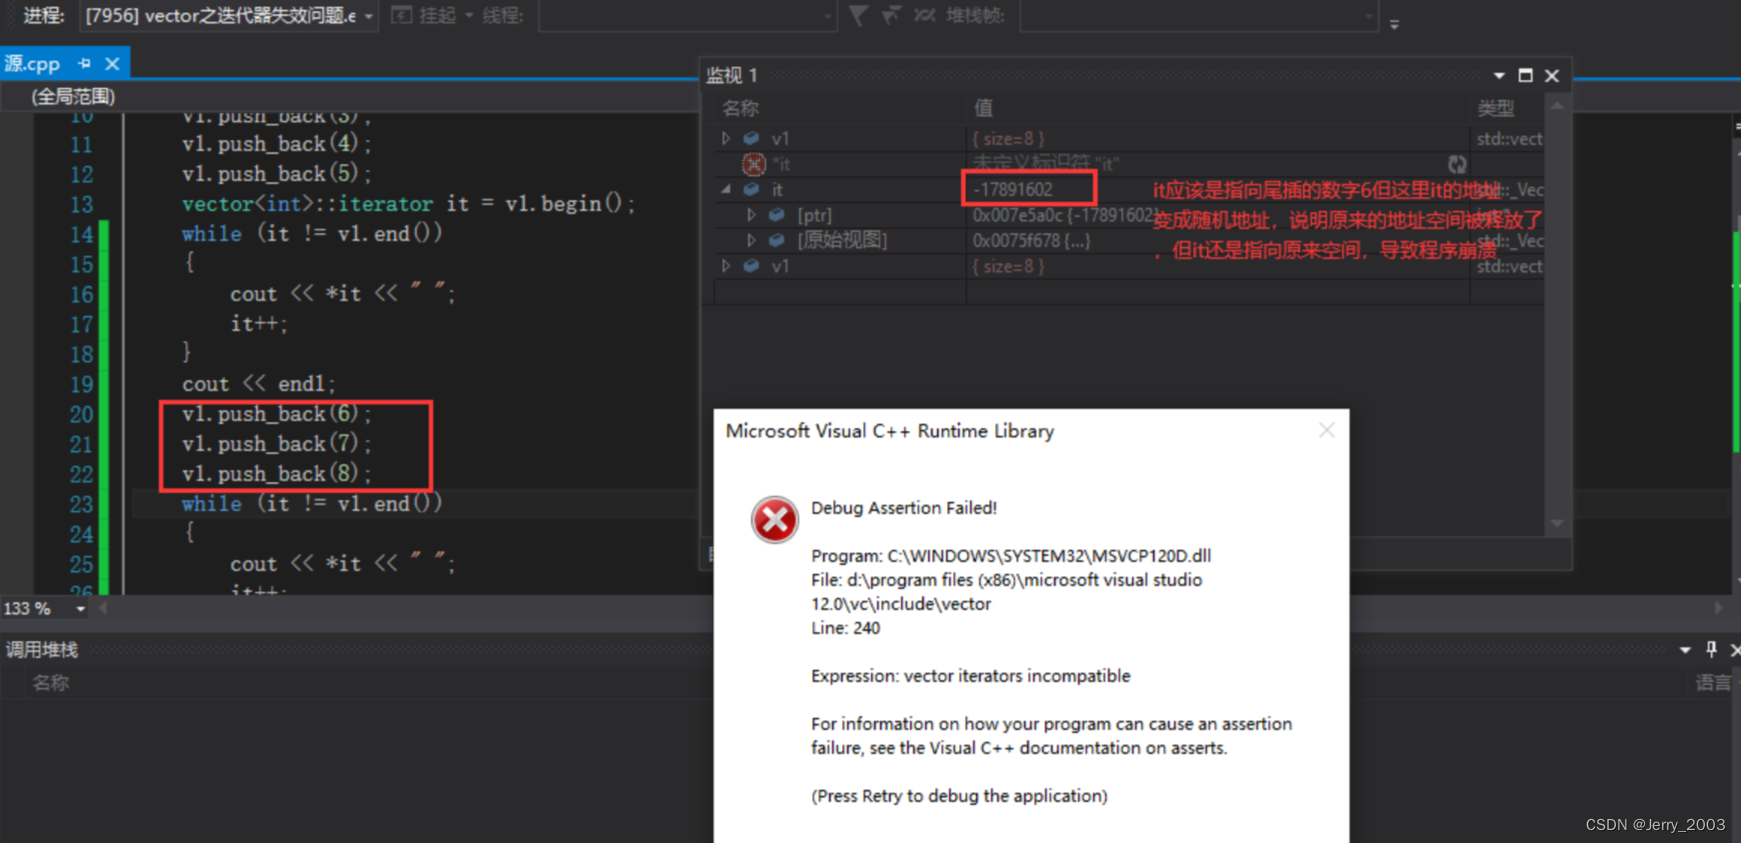
Task: Open the stack frame (堆栈帧) combo box
Action: click(1198, 16)
